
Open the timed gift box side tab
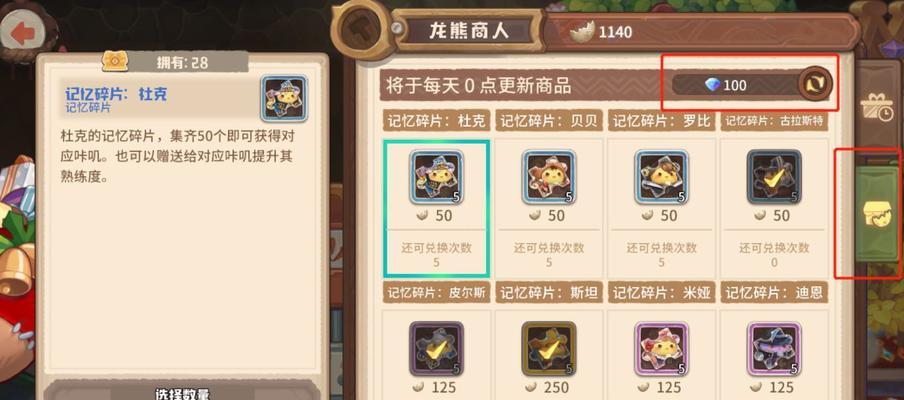(x=876, y=109)
